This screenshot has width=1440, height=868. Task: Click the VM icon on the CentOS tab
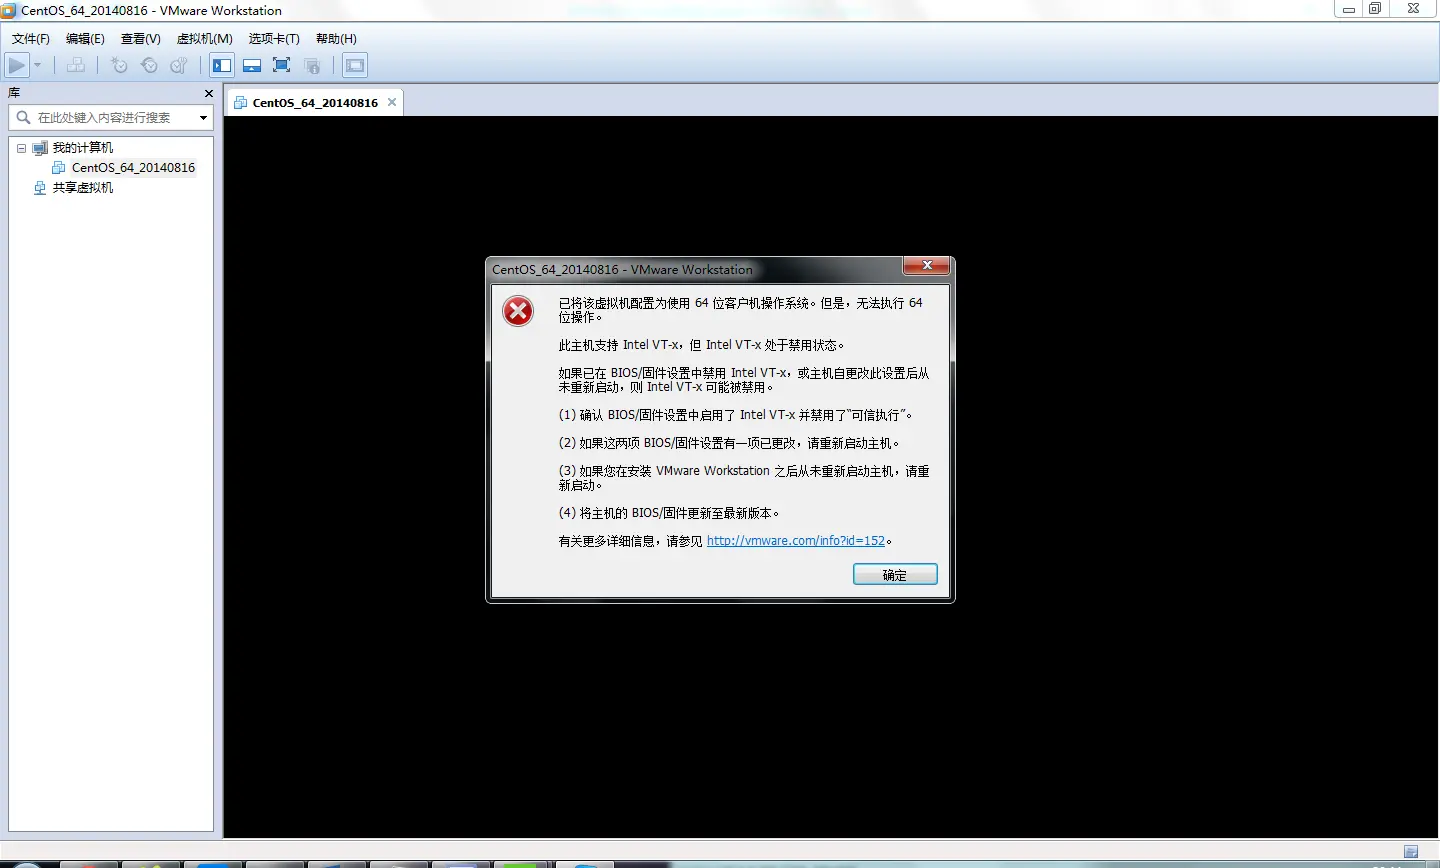[240, 103]
